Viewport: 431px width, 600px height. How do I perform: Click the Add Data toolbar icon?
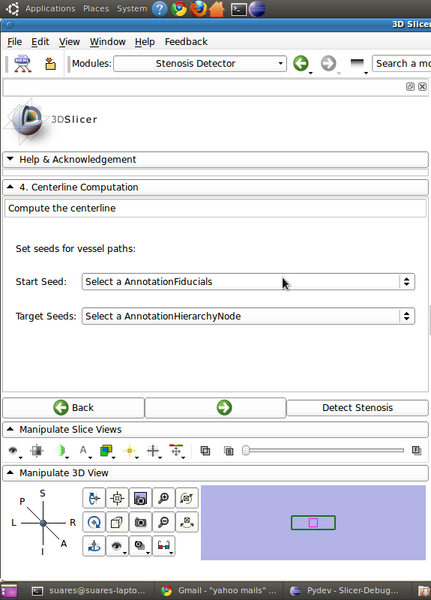tap(50, 64)
